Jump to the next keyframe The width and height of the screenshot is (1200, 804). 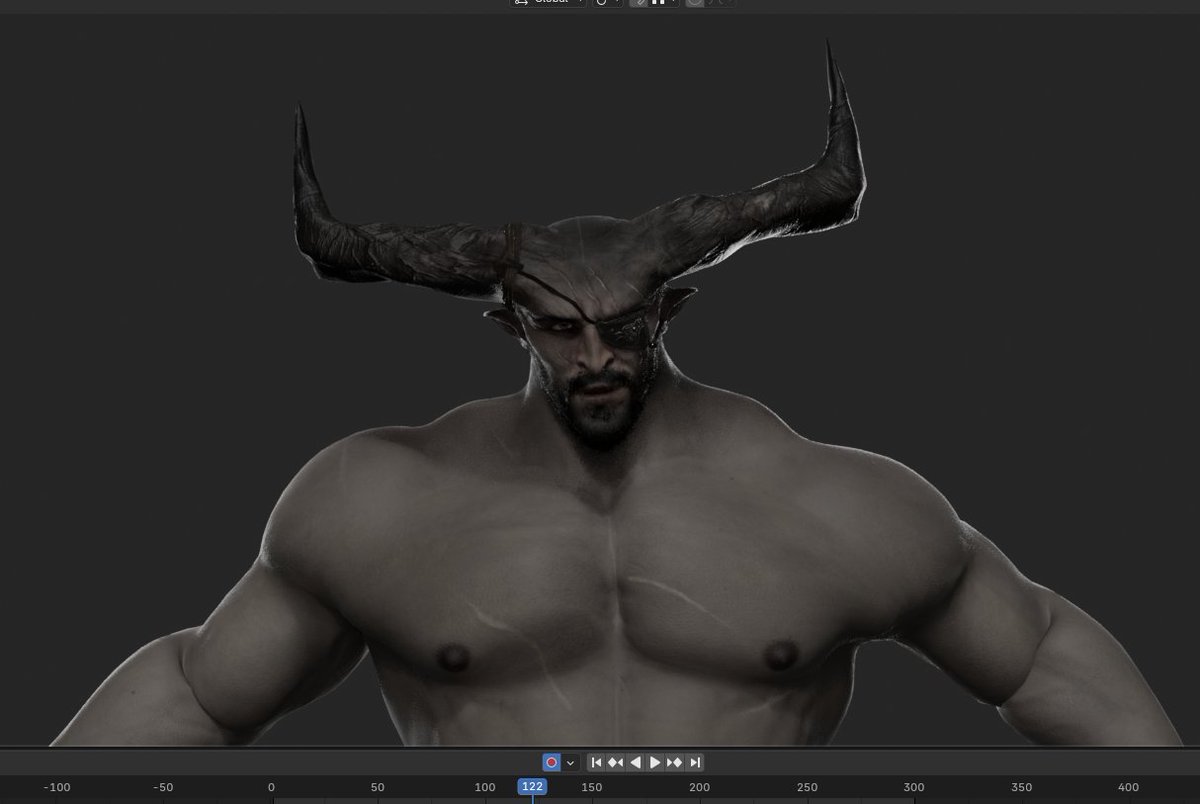click(675, 762)
